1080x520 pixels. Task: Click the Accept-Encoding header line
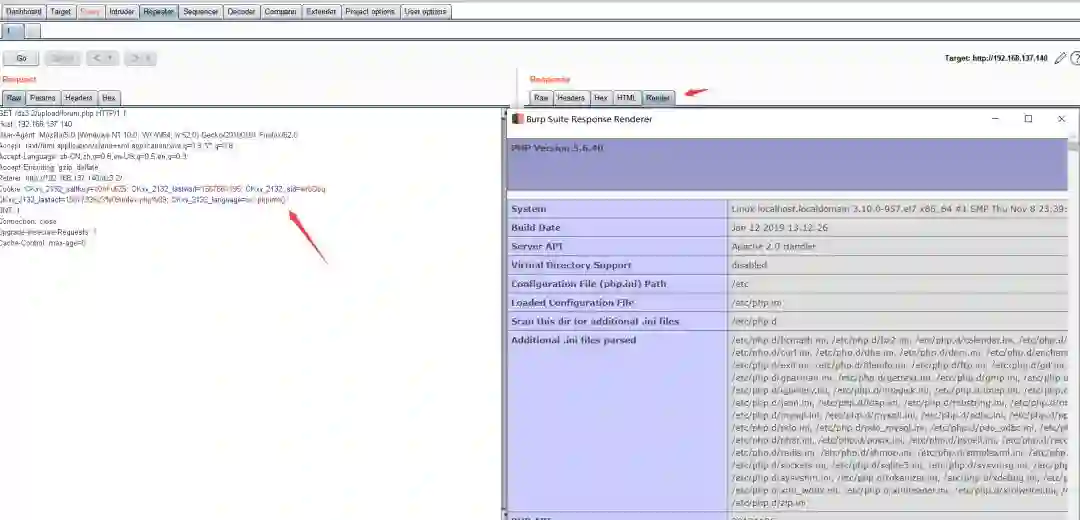coord(49,167)
